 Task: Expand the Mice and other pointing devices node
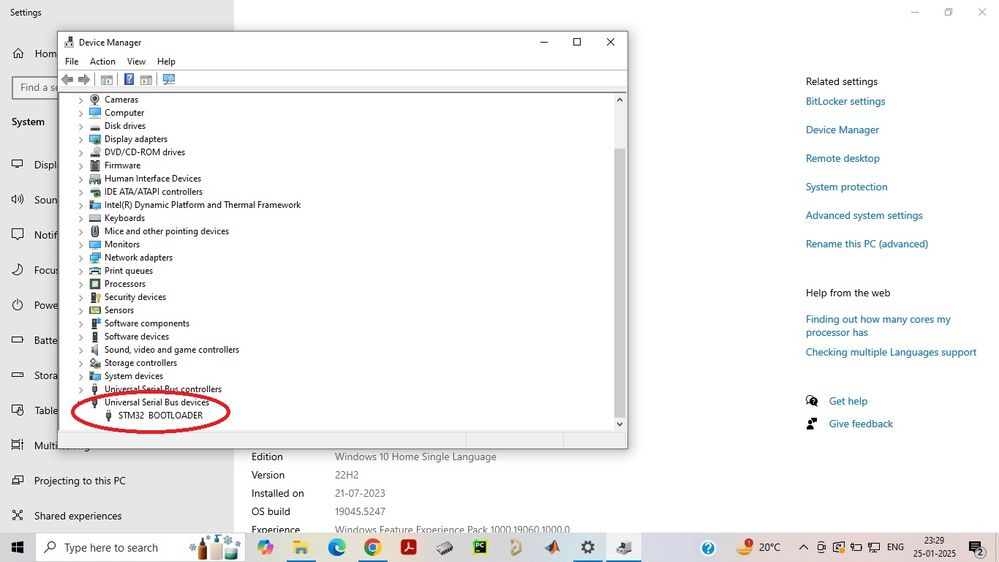(x=81, y=231)
